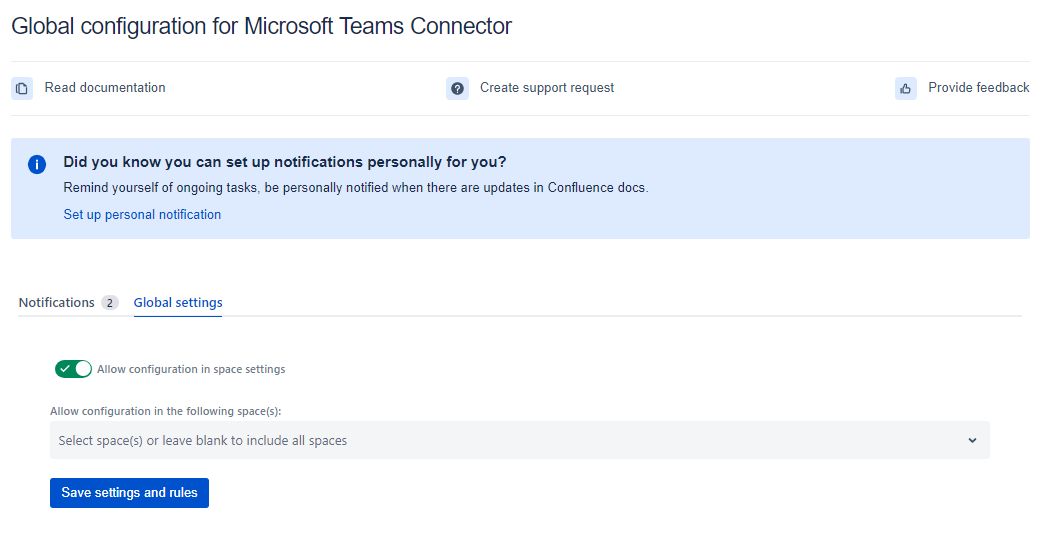Open Set up personal notification link
1052x547 pixels.
142,215
